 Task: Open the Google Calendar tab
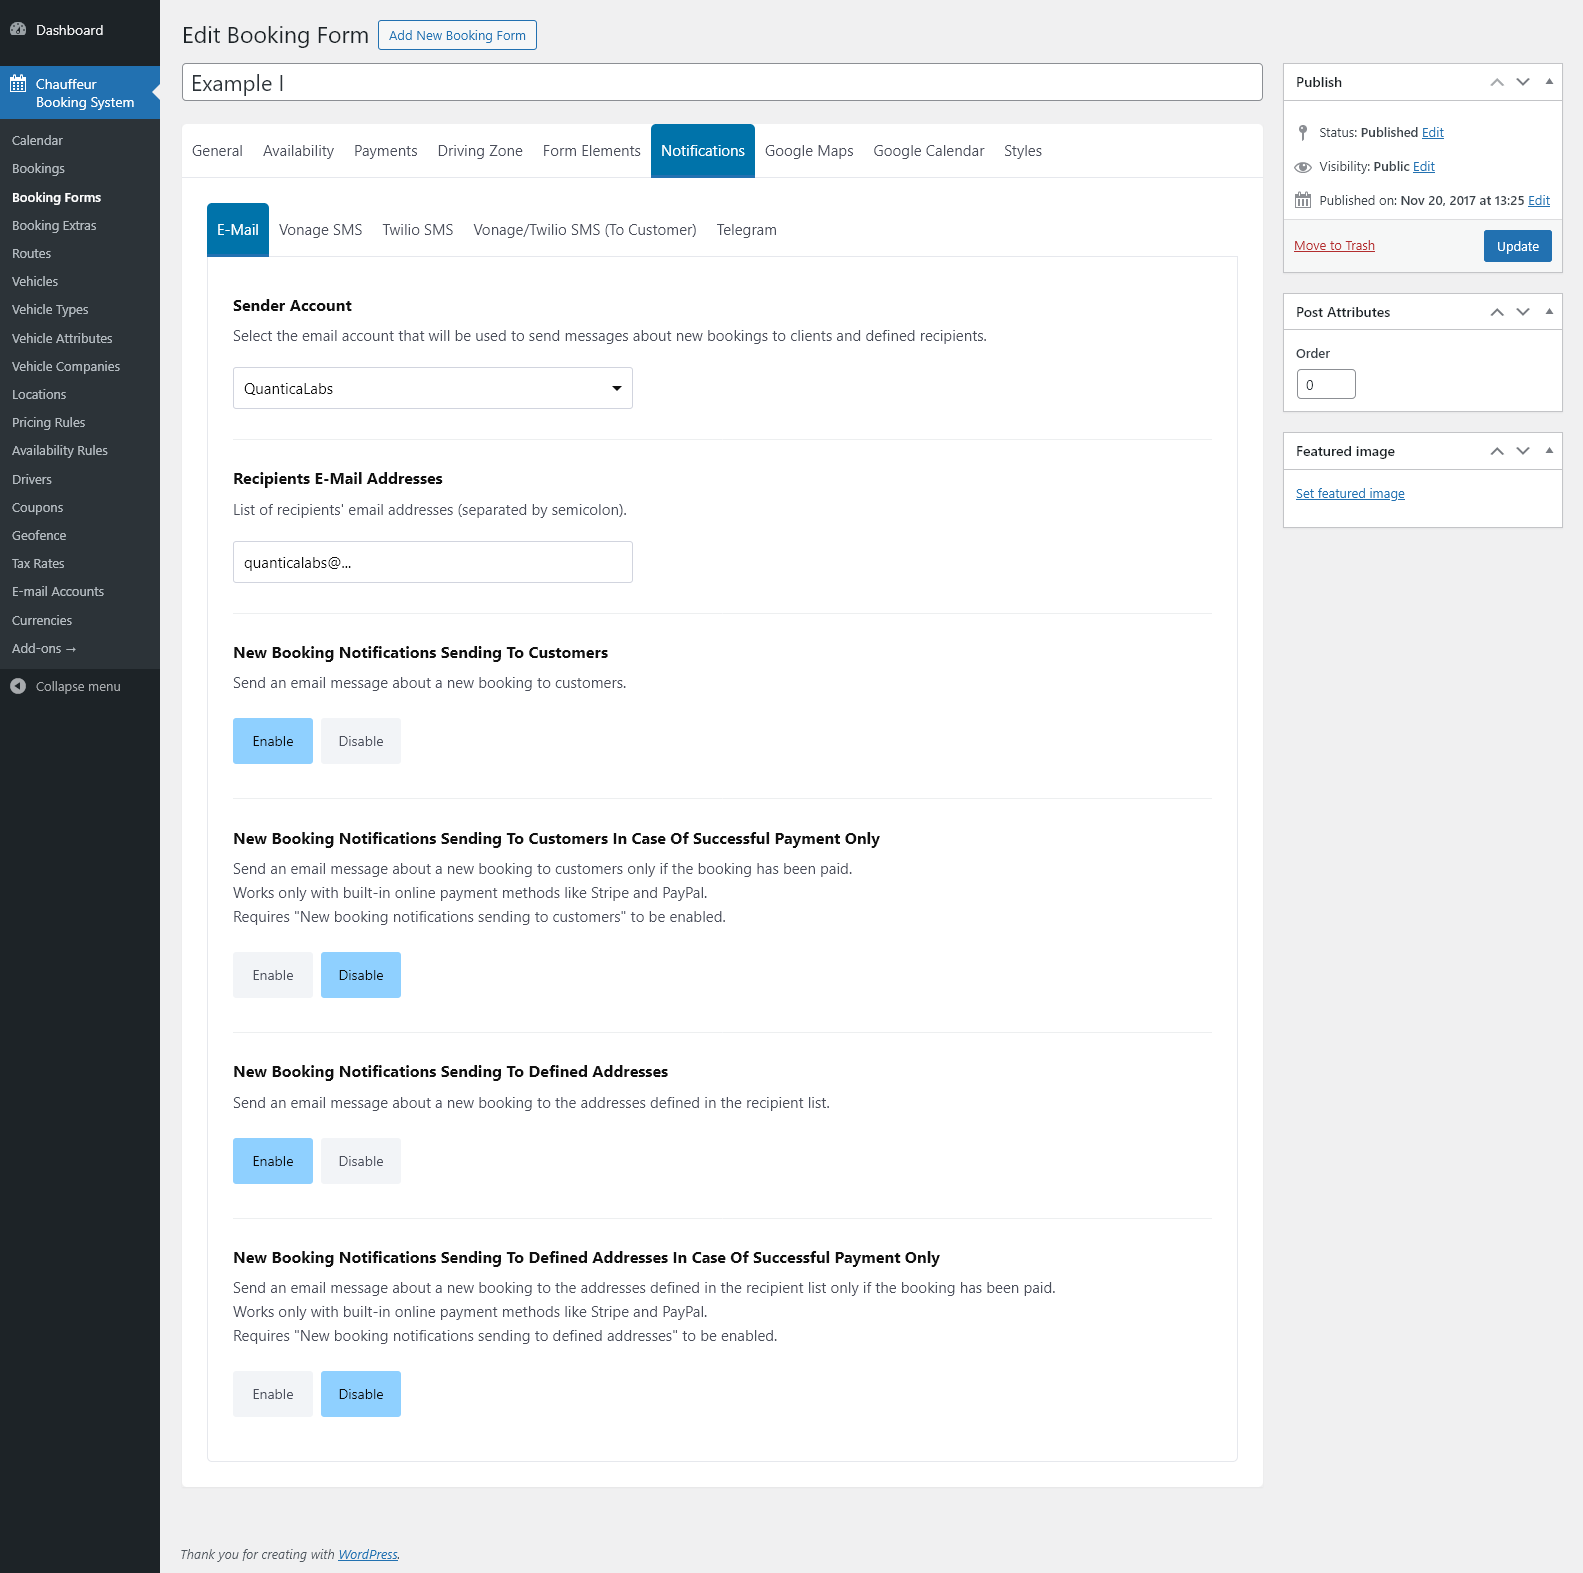pyautogui.click(x=929, y=151)
